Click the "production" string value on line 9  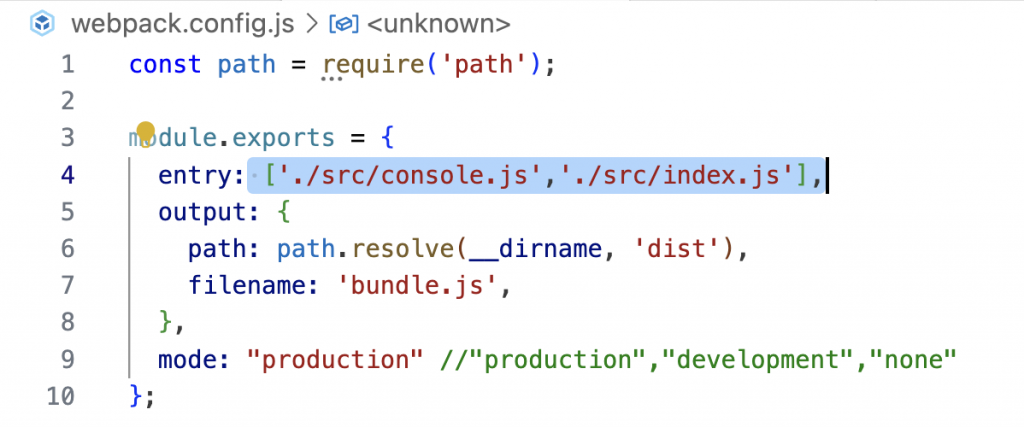click(335, 358)
